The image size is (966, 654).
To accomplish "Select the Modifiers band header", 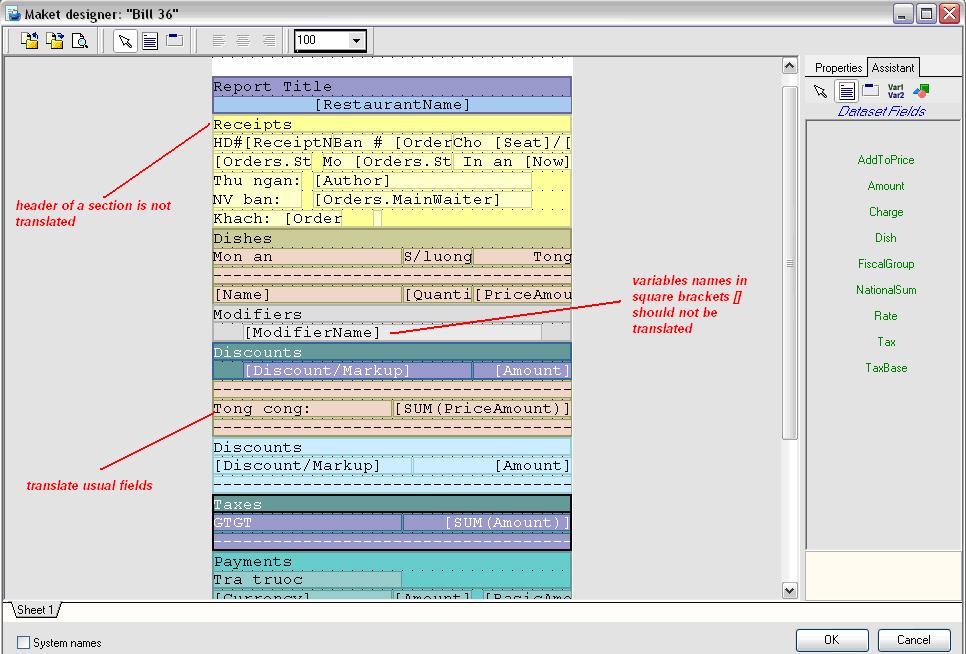I will [392, 314].
